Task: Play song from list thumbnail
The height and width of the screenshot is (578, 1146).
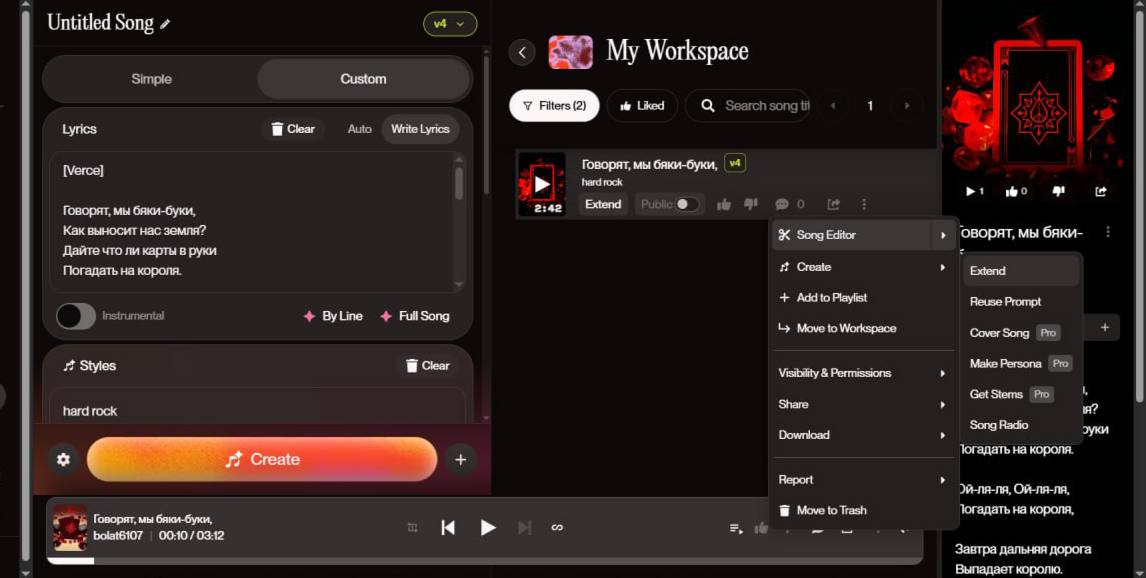Action: [x=542, y=184]
